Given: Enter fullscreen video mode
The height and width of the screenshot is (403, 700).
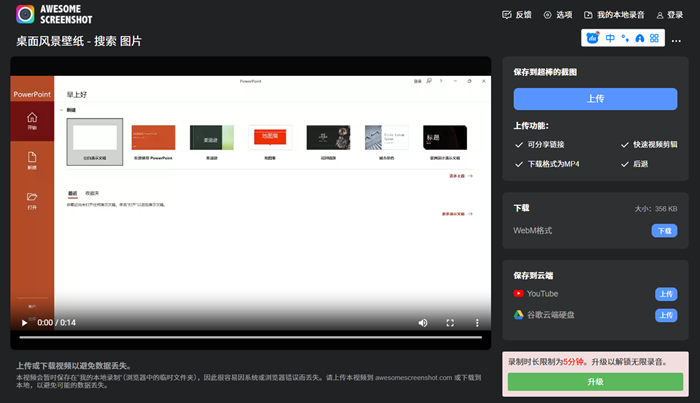Looking at the screenshot, I should 450,323.
